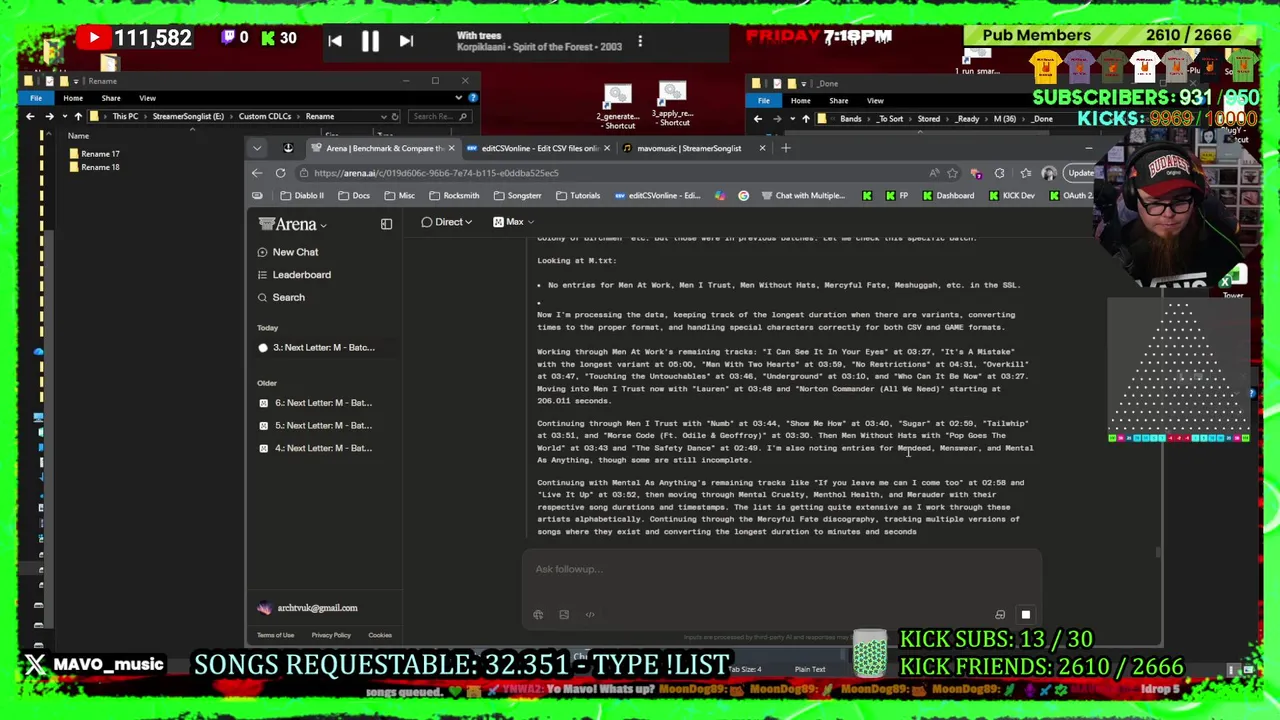Go up one folder in Rename window

coord(78,116)
